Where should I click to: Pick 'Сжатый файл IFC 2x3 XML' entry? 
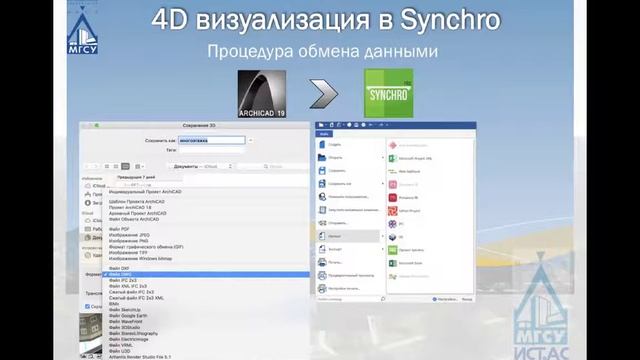point(136,298)
